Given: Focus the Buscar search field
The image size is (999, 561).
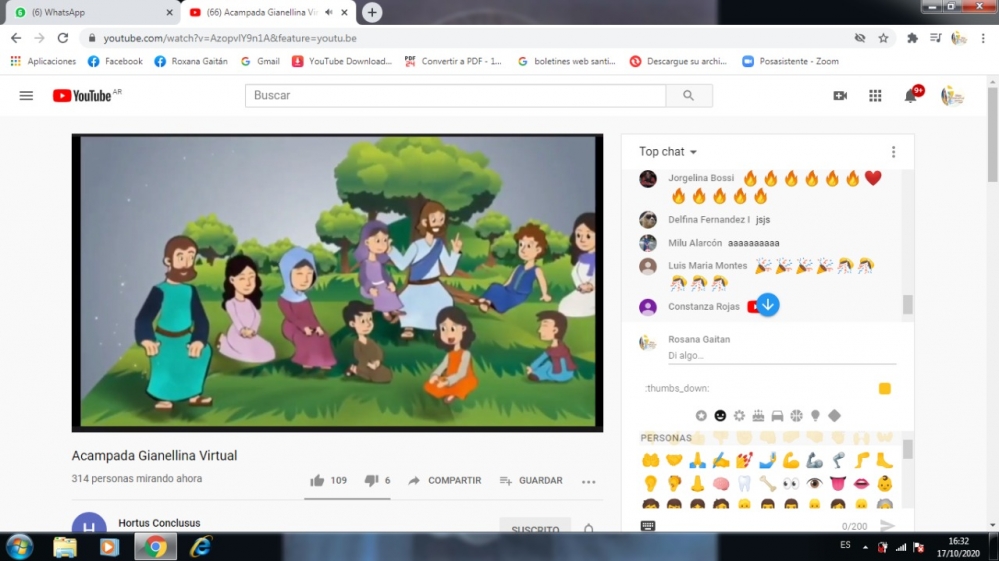Looking at the screenshot, I should (x=456, y=96).
